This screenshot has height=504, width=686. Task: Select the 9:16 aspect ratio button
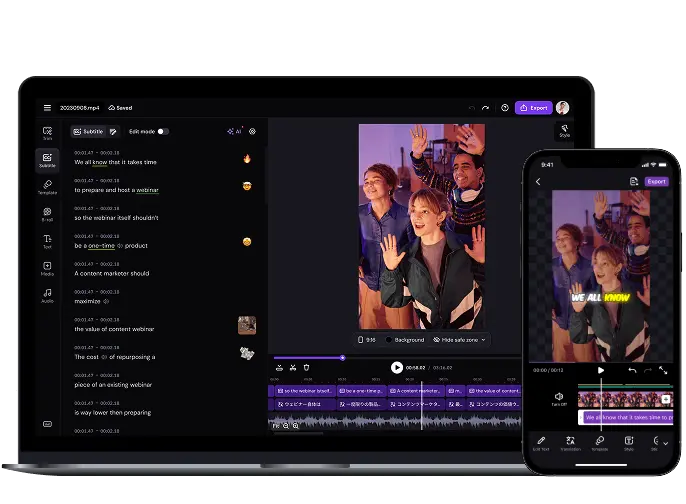(367, 340)
